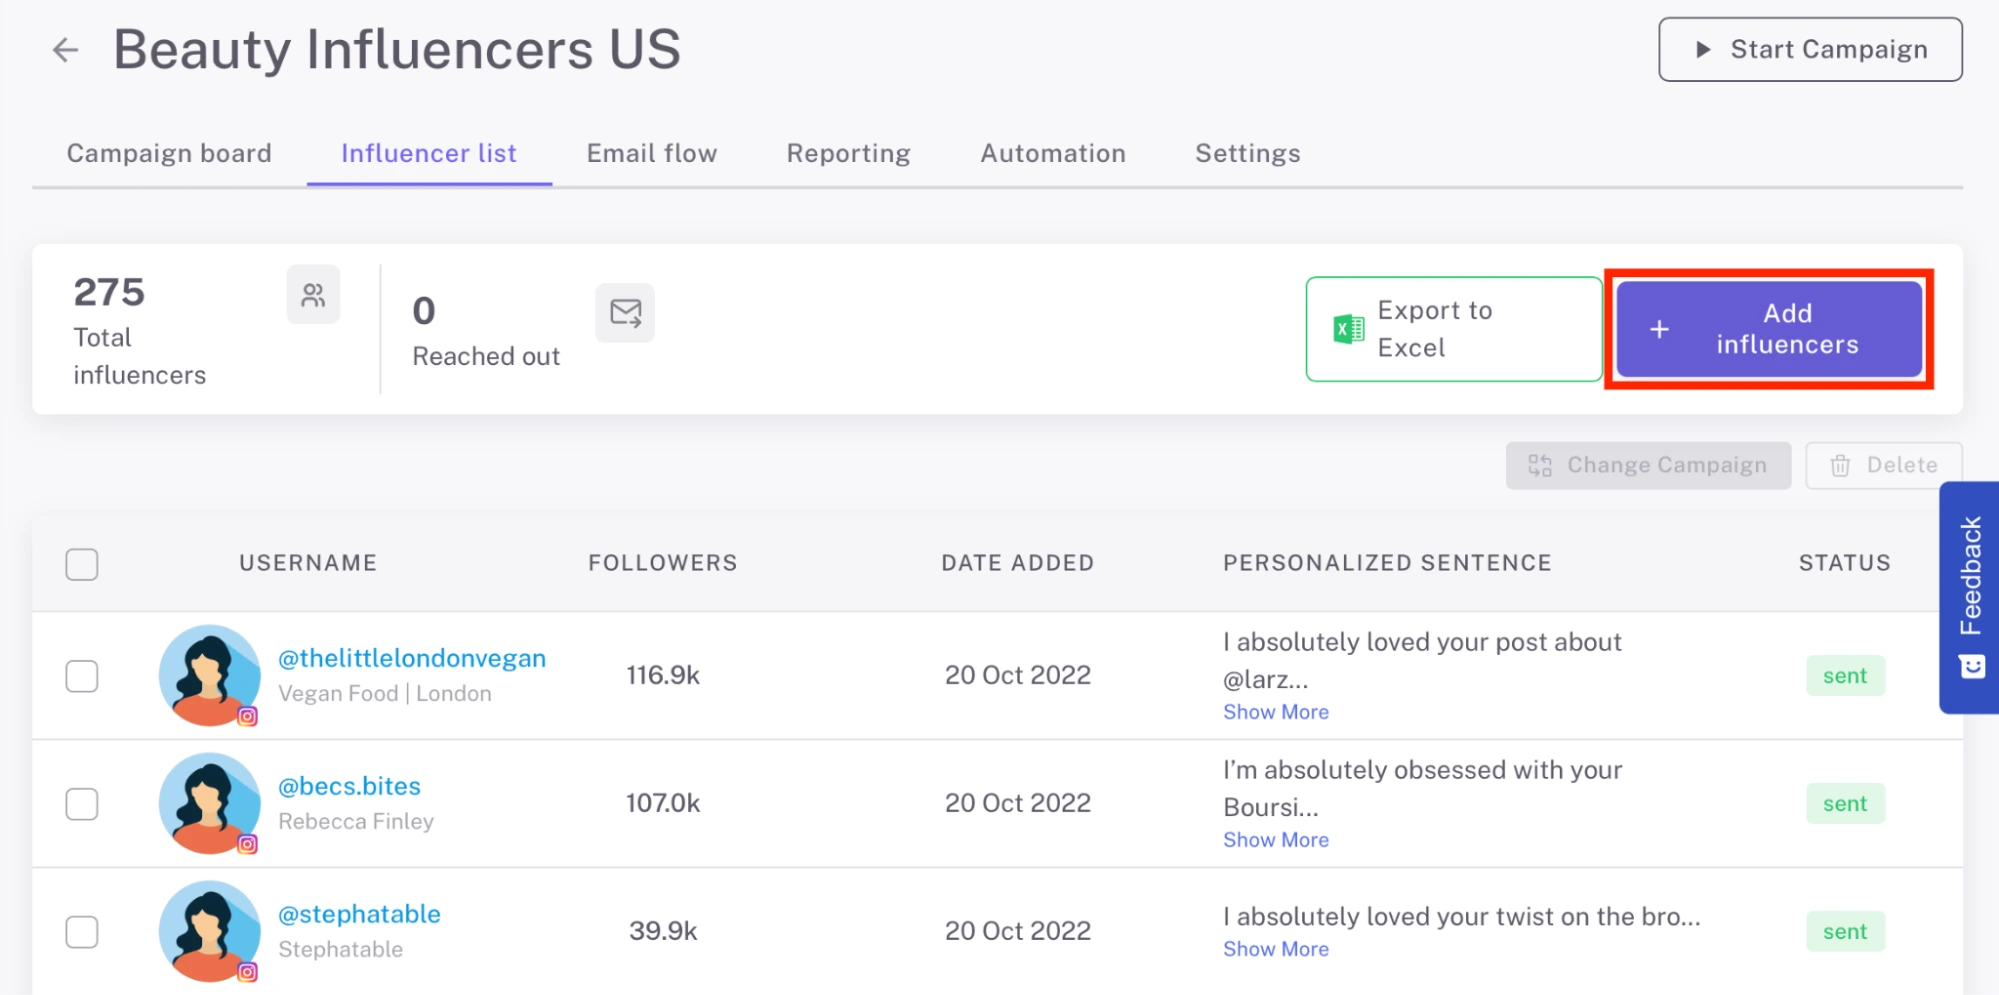Click the Excel icon in Export button
Screen dimensions: 1999x995
coord(1349,329)
